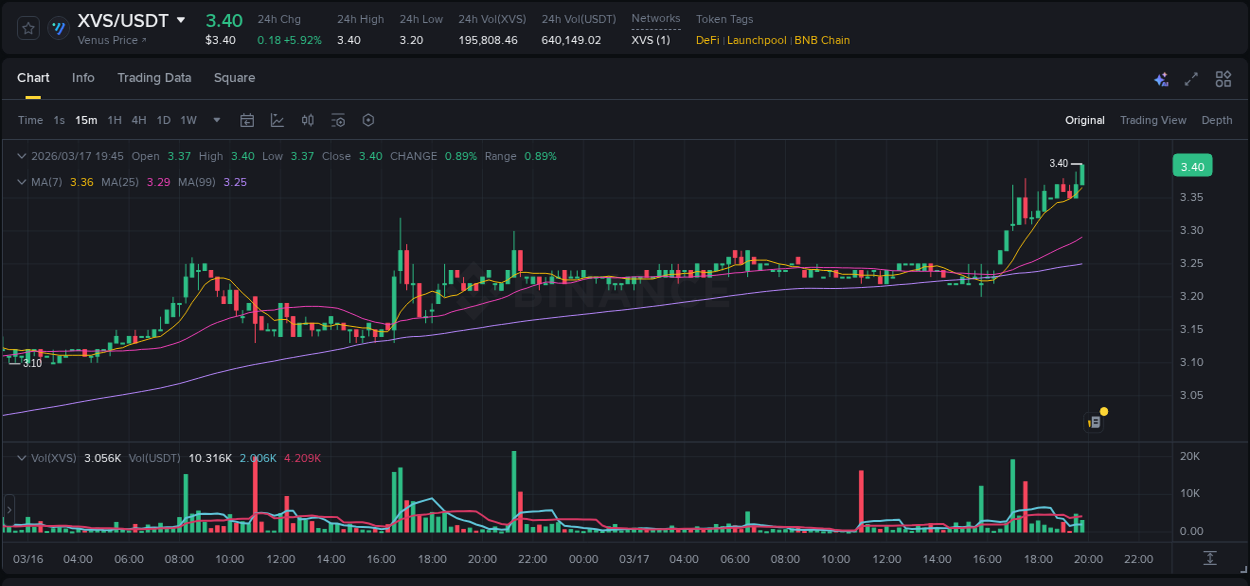Open the widgets grid panel
This screenshot has height=586, width=1250.
(x=1221, y=78)
